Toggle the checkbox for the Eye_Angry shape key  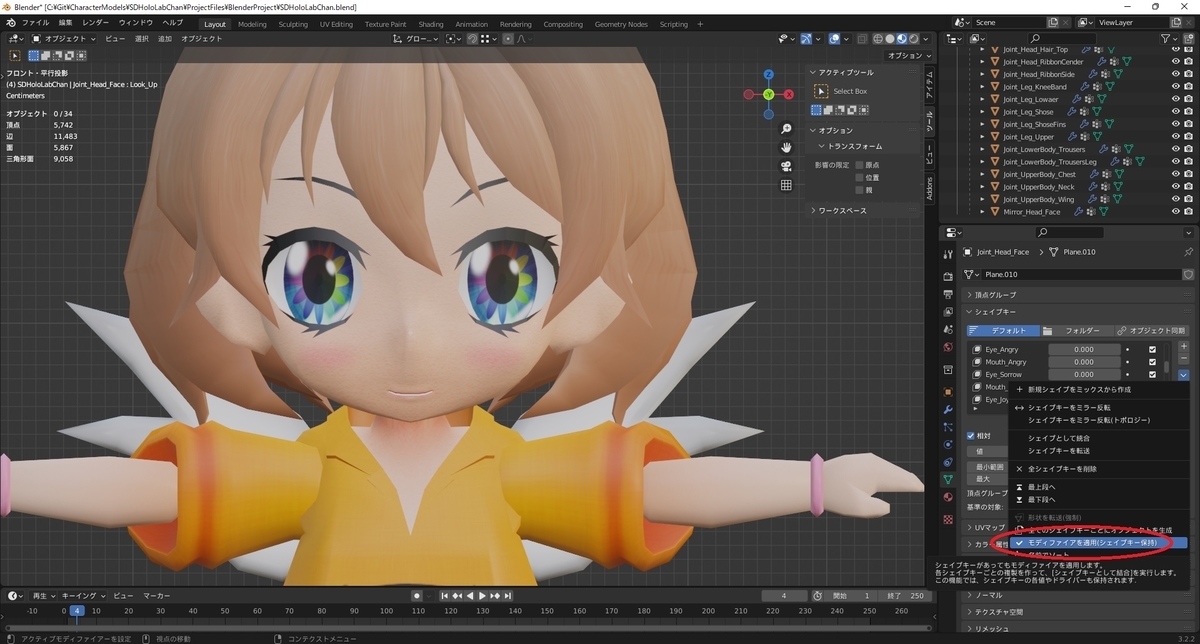[x=1152, y=349]
